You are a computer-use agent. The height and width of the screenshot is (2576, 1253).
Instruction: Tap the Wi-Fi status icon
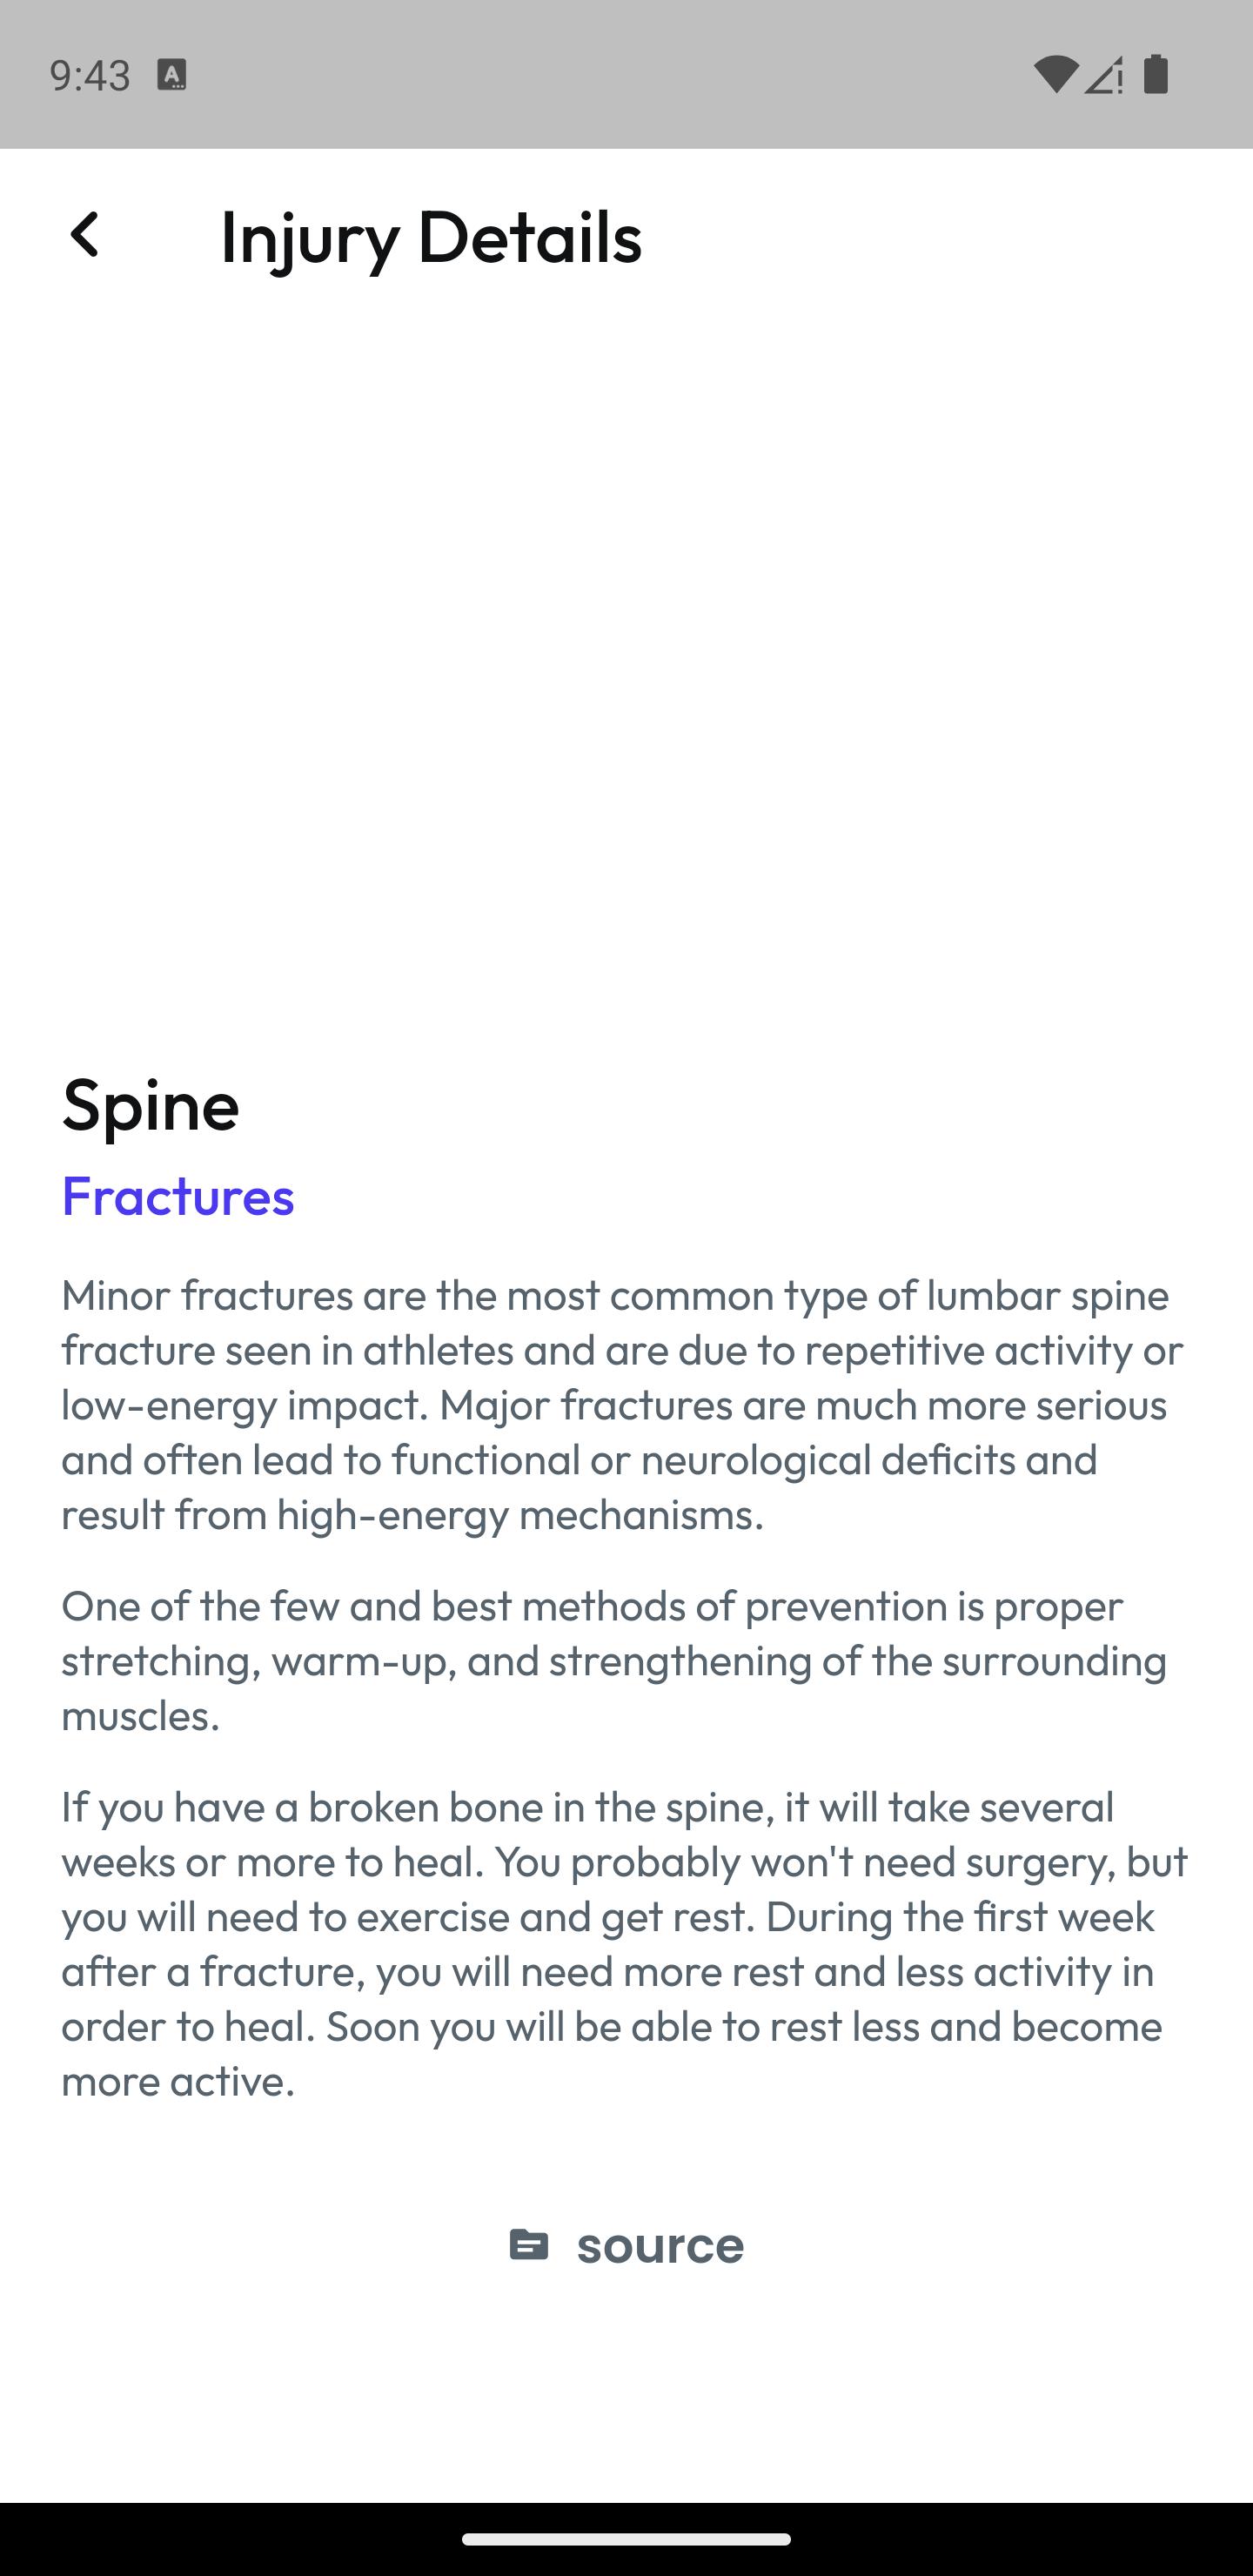tap(1055, 75)
